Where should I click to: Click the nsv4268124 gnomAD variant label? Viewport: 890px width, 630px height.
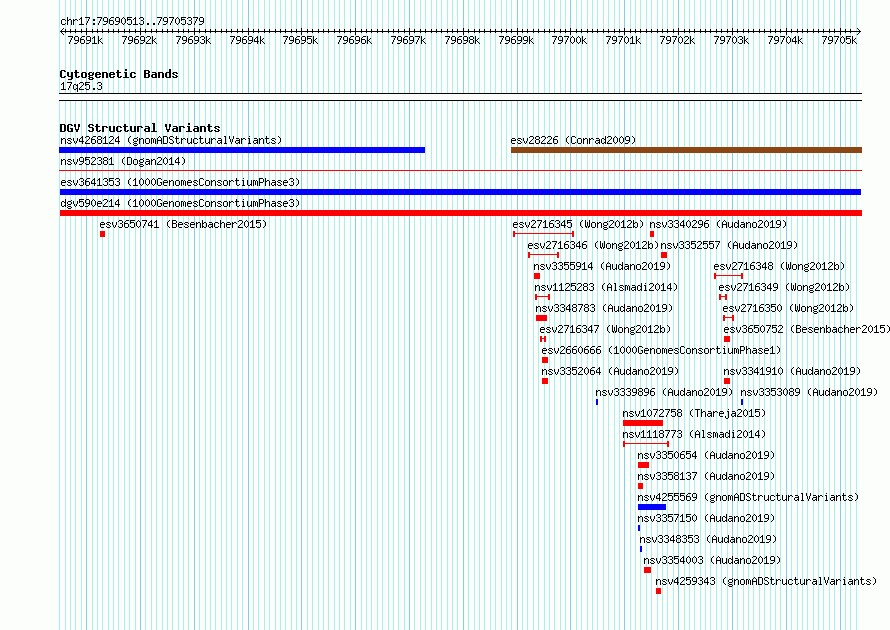tap(171, 140)
